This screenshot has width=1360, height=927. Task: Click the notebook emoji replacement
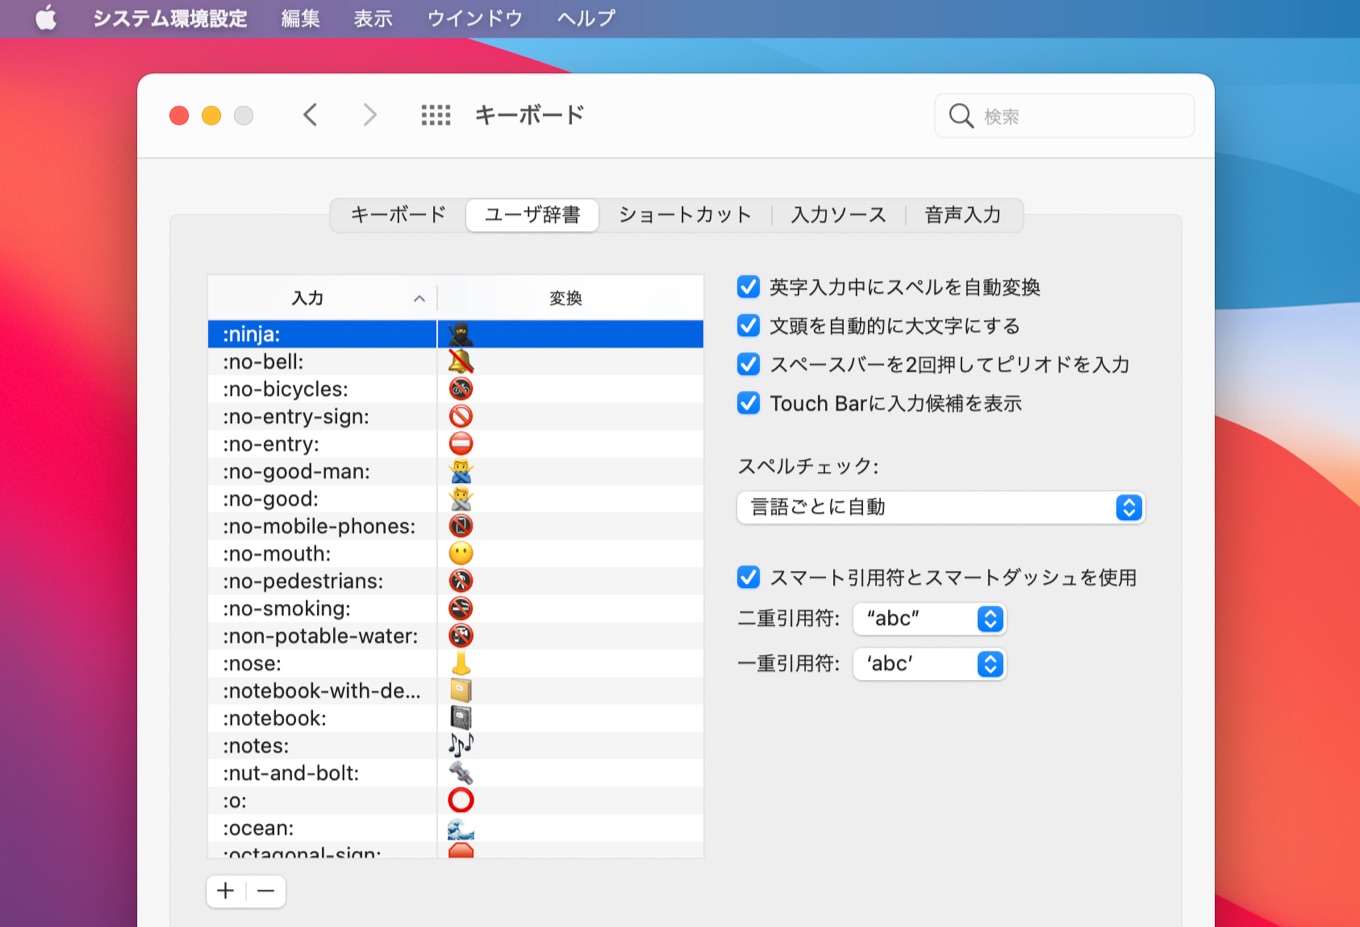click(x=461, y=718)
